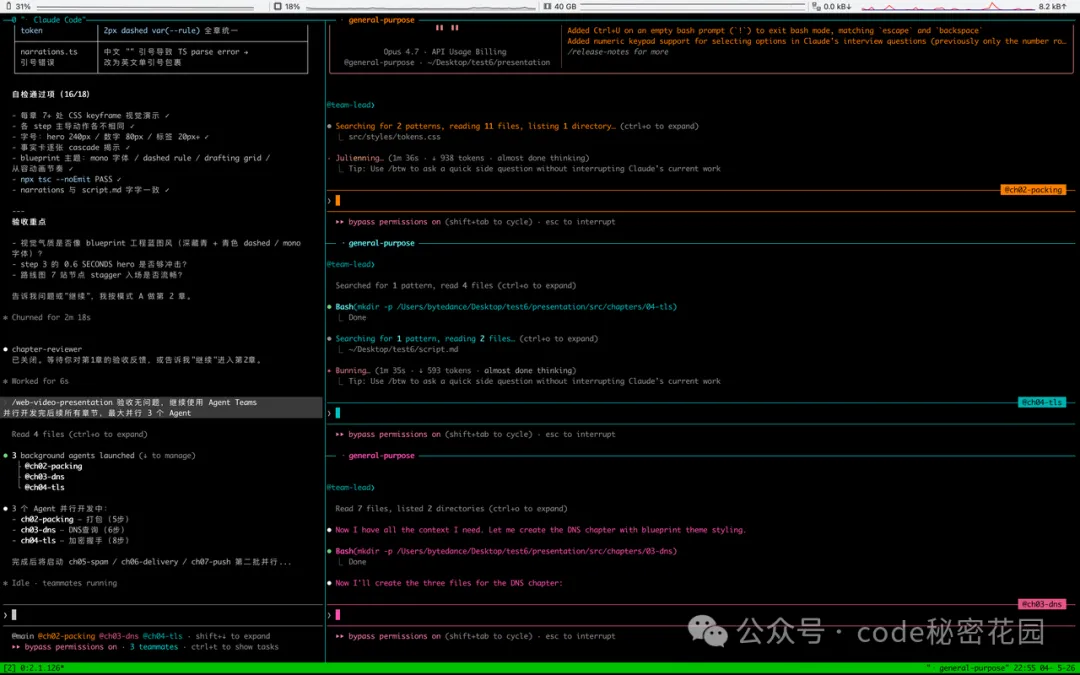Click 'Now I have all the context I need' line

[x=541, y=530]
